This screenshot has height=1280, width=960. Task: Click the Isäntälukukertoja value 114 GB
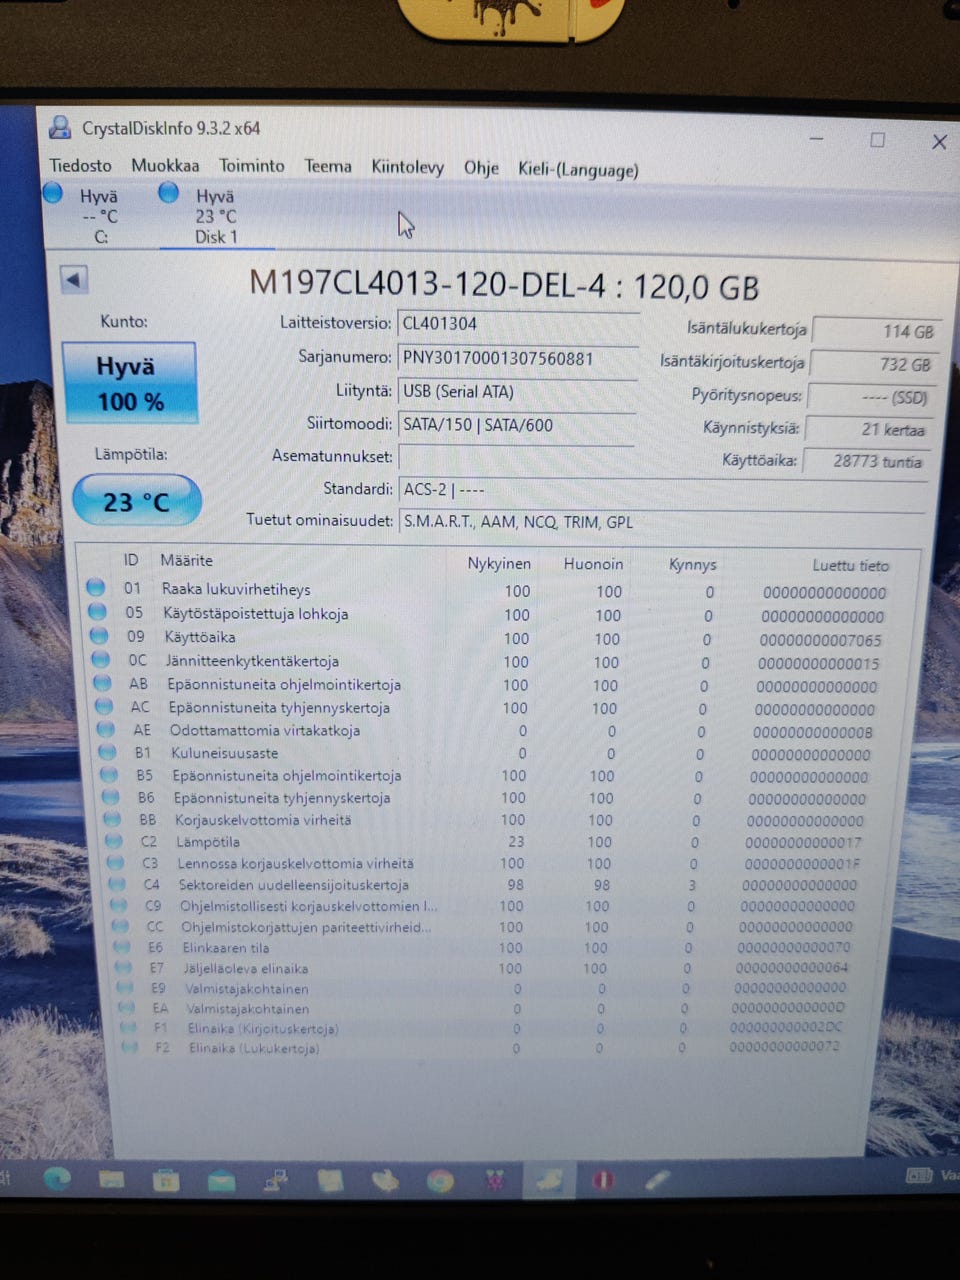(x=875, y=331)
